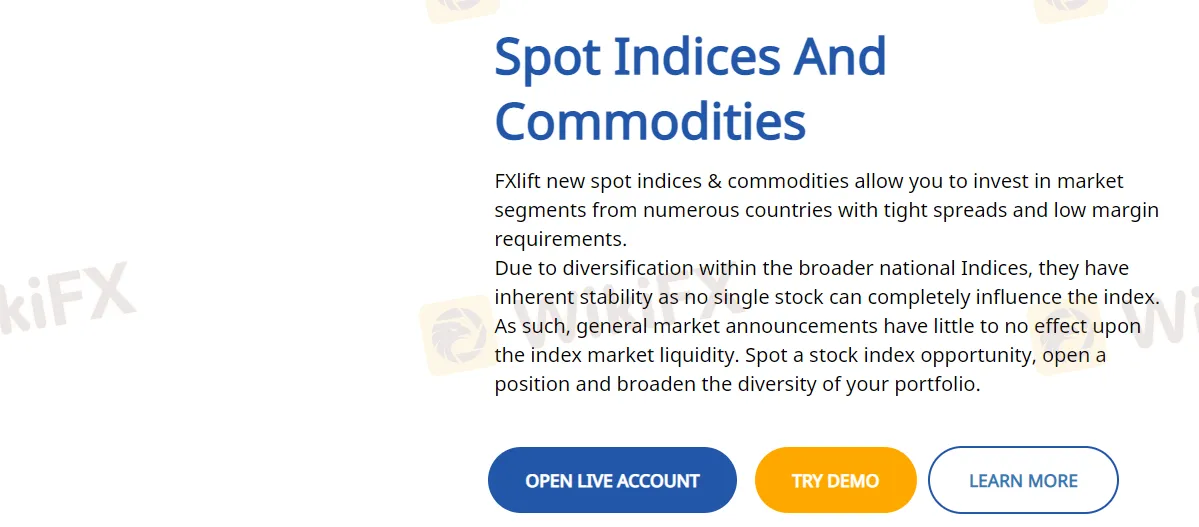Click the OPEN LIVE ACCOUNT button
This screenshot has height=527, width=1199.
tap(612, 480)
